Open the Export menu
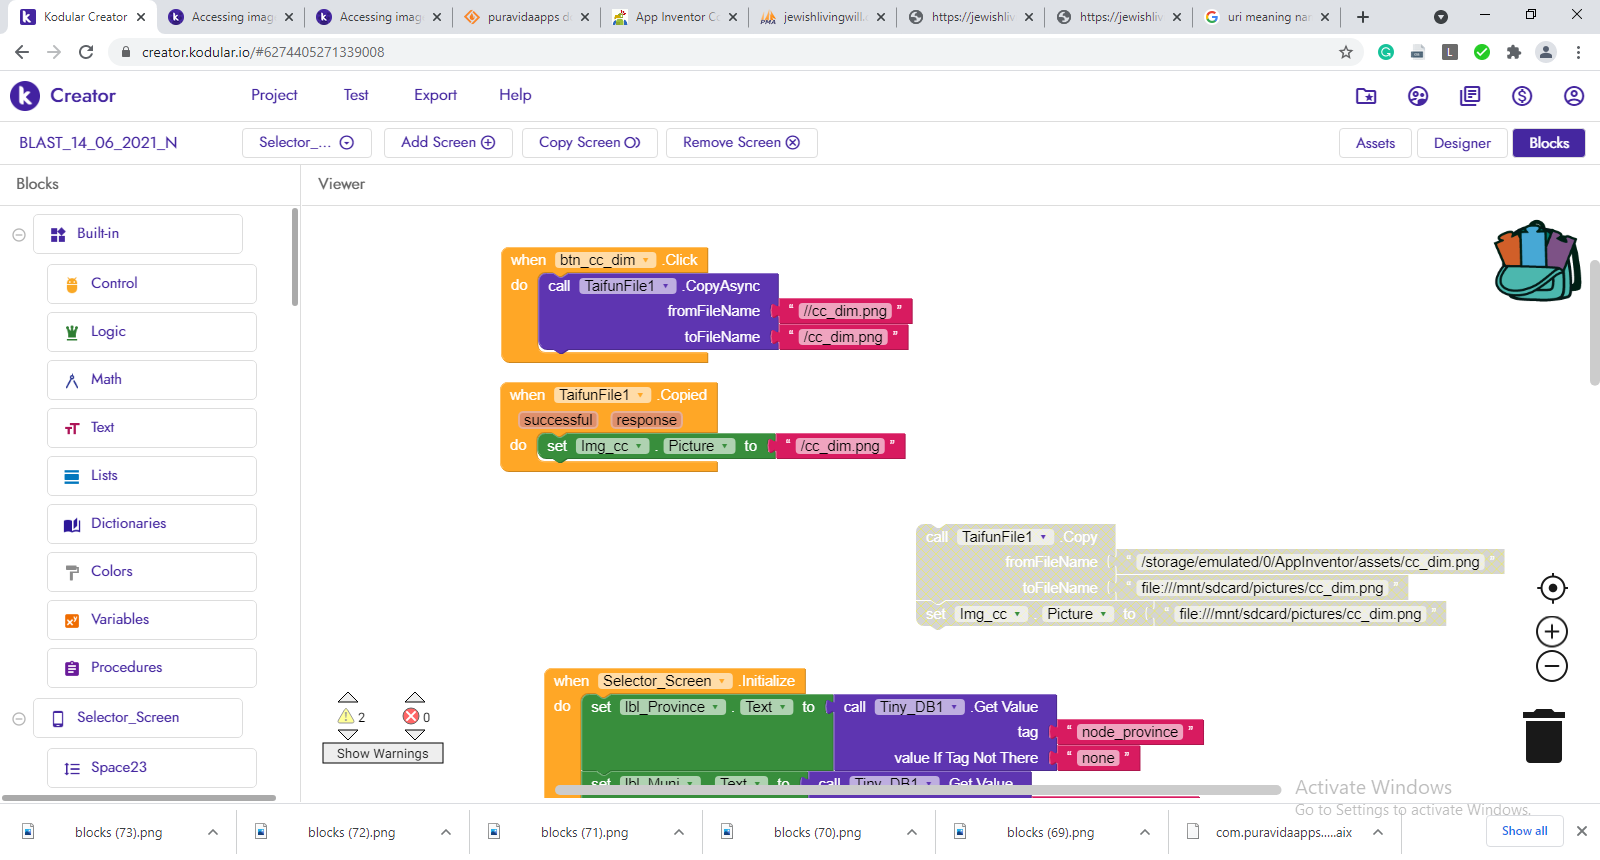The height and width of the screenshot is (860, 1600). click(x=435, y=95)
